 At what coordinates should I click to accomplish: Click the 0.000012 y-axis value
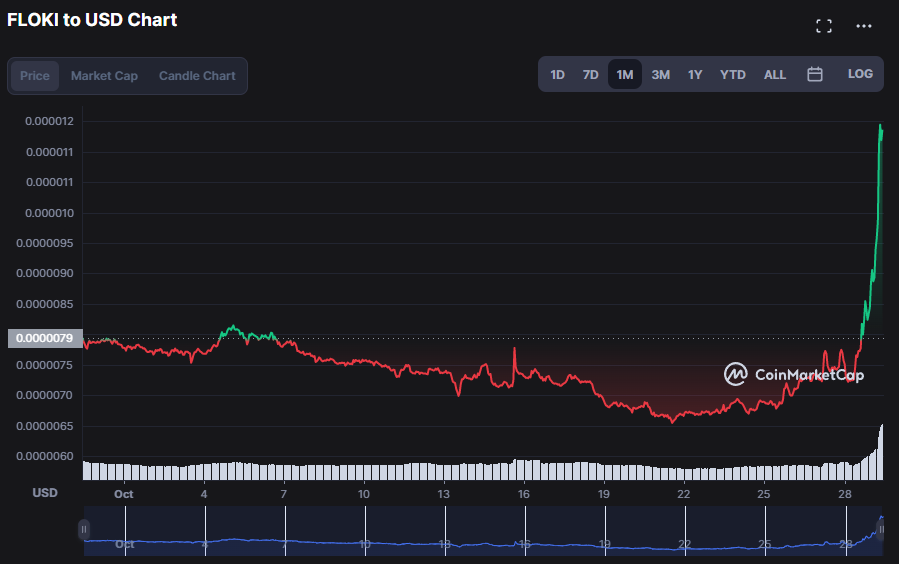(x=49, y=121)
